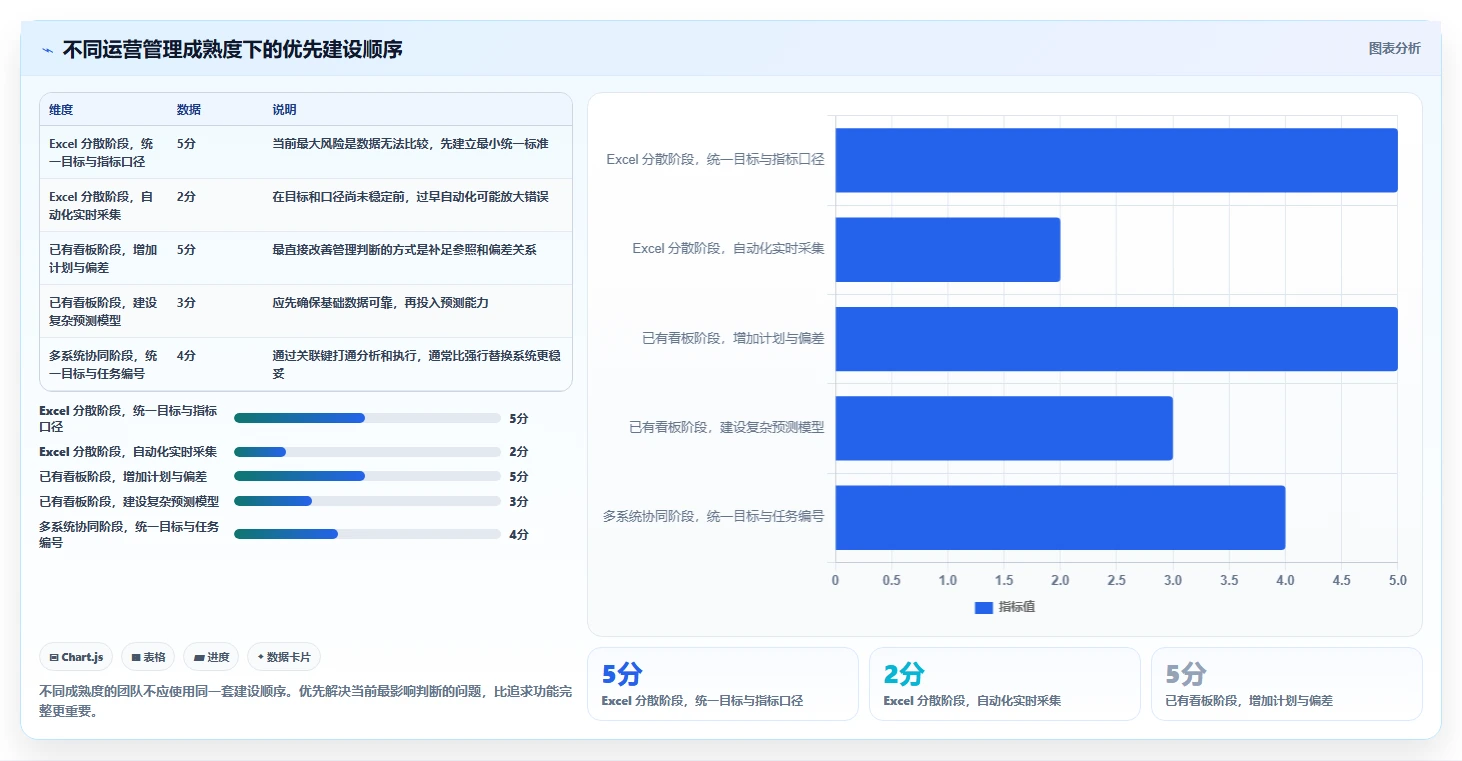The image size is (1462, 761).
Task: Click description '当前最大风险是数据无法比较，先建立最小统一标准'
Action: [410, 144]
